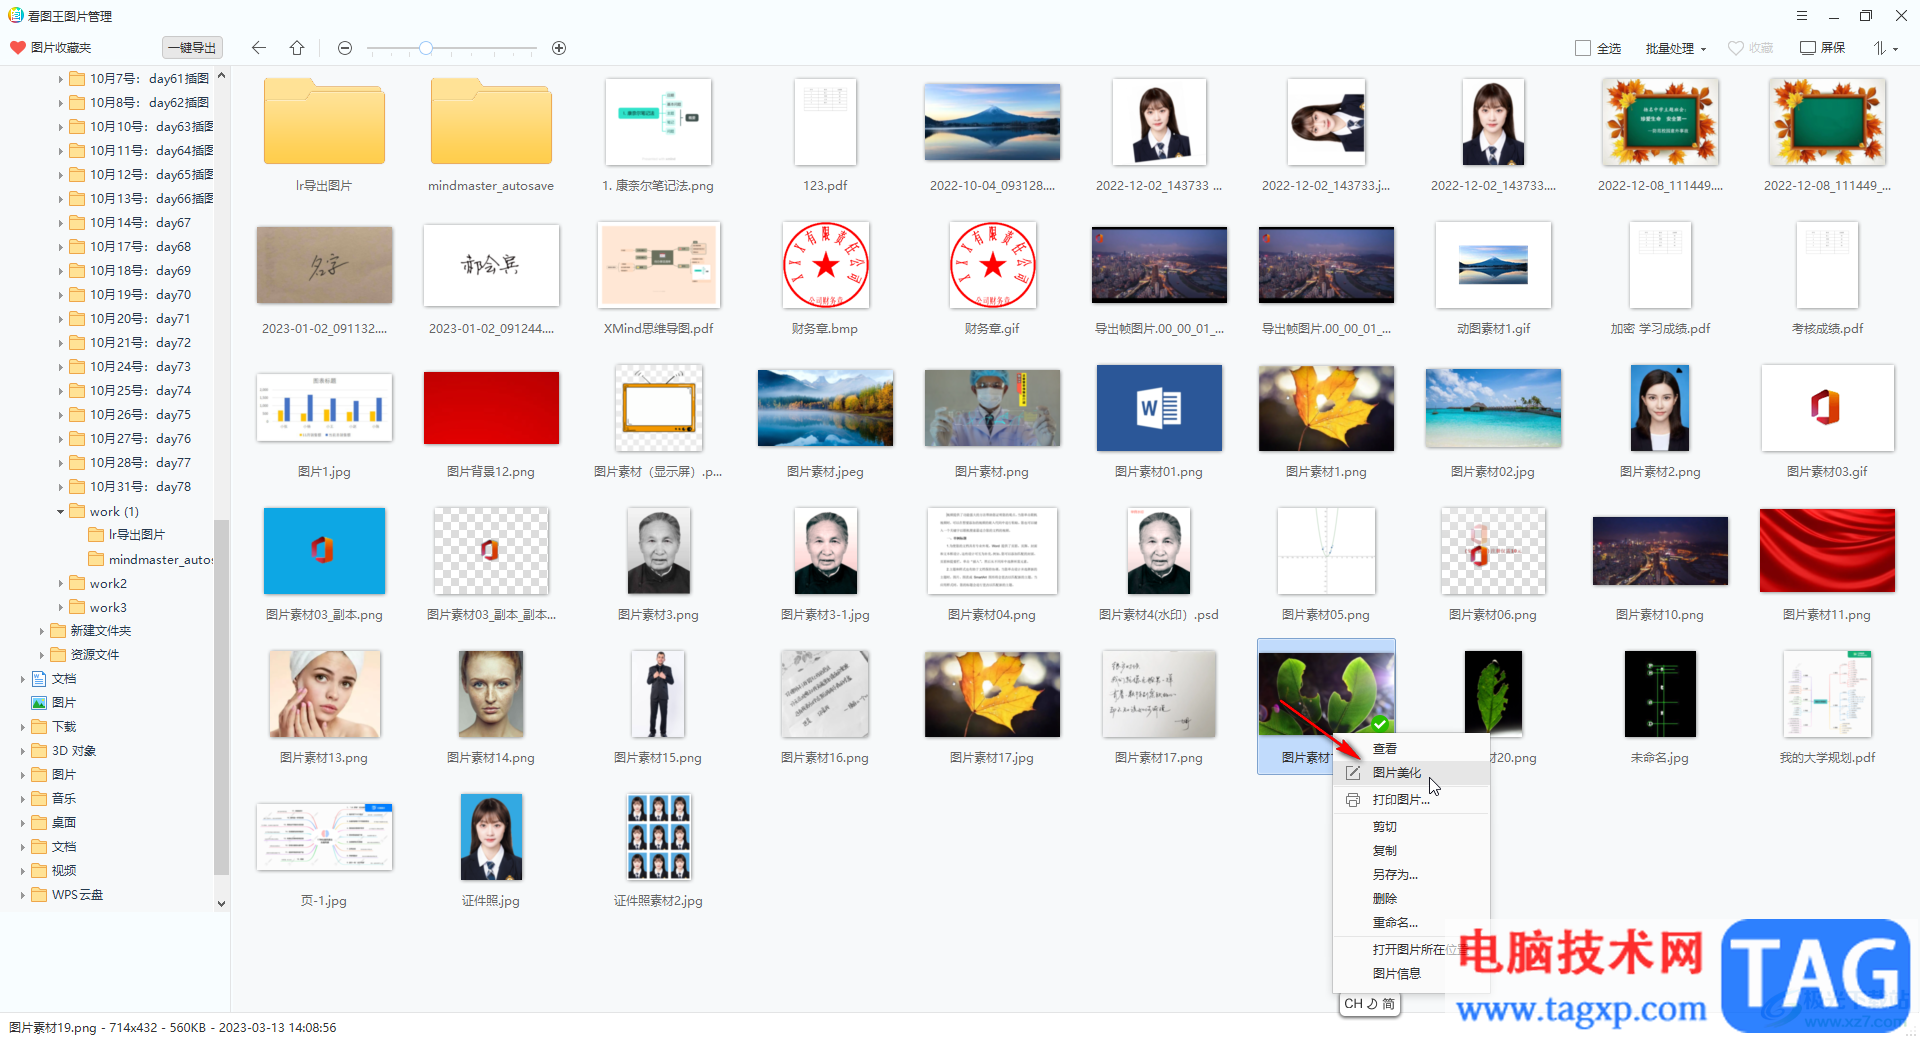Click the red heart favorites icon

click(17, 48)
